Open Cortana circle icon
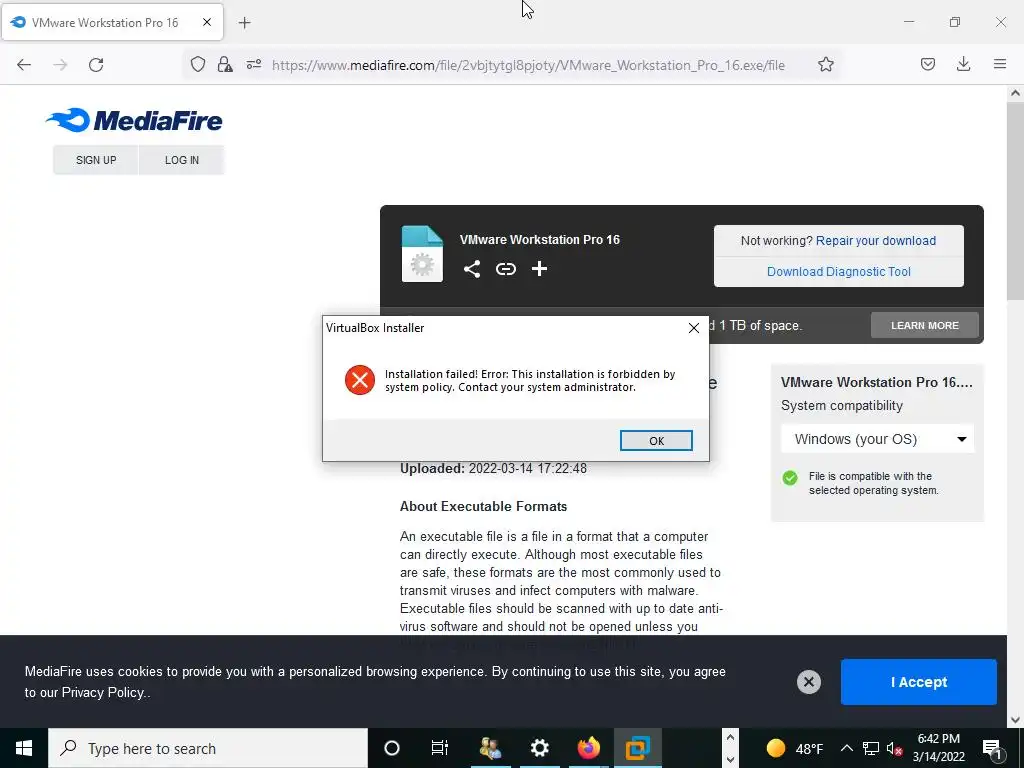The width and height of the screenshot is (1024, 768). pos(391,748)
